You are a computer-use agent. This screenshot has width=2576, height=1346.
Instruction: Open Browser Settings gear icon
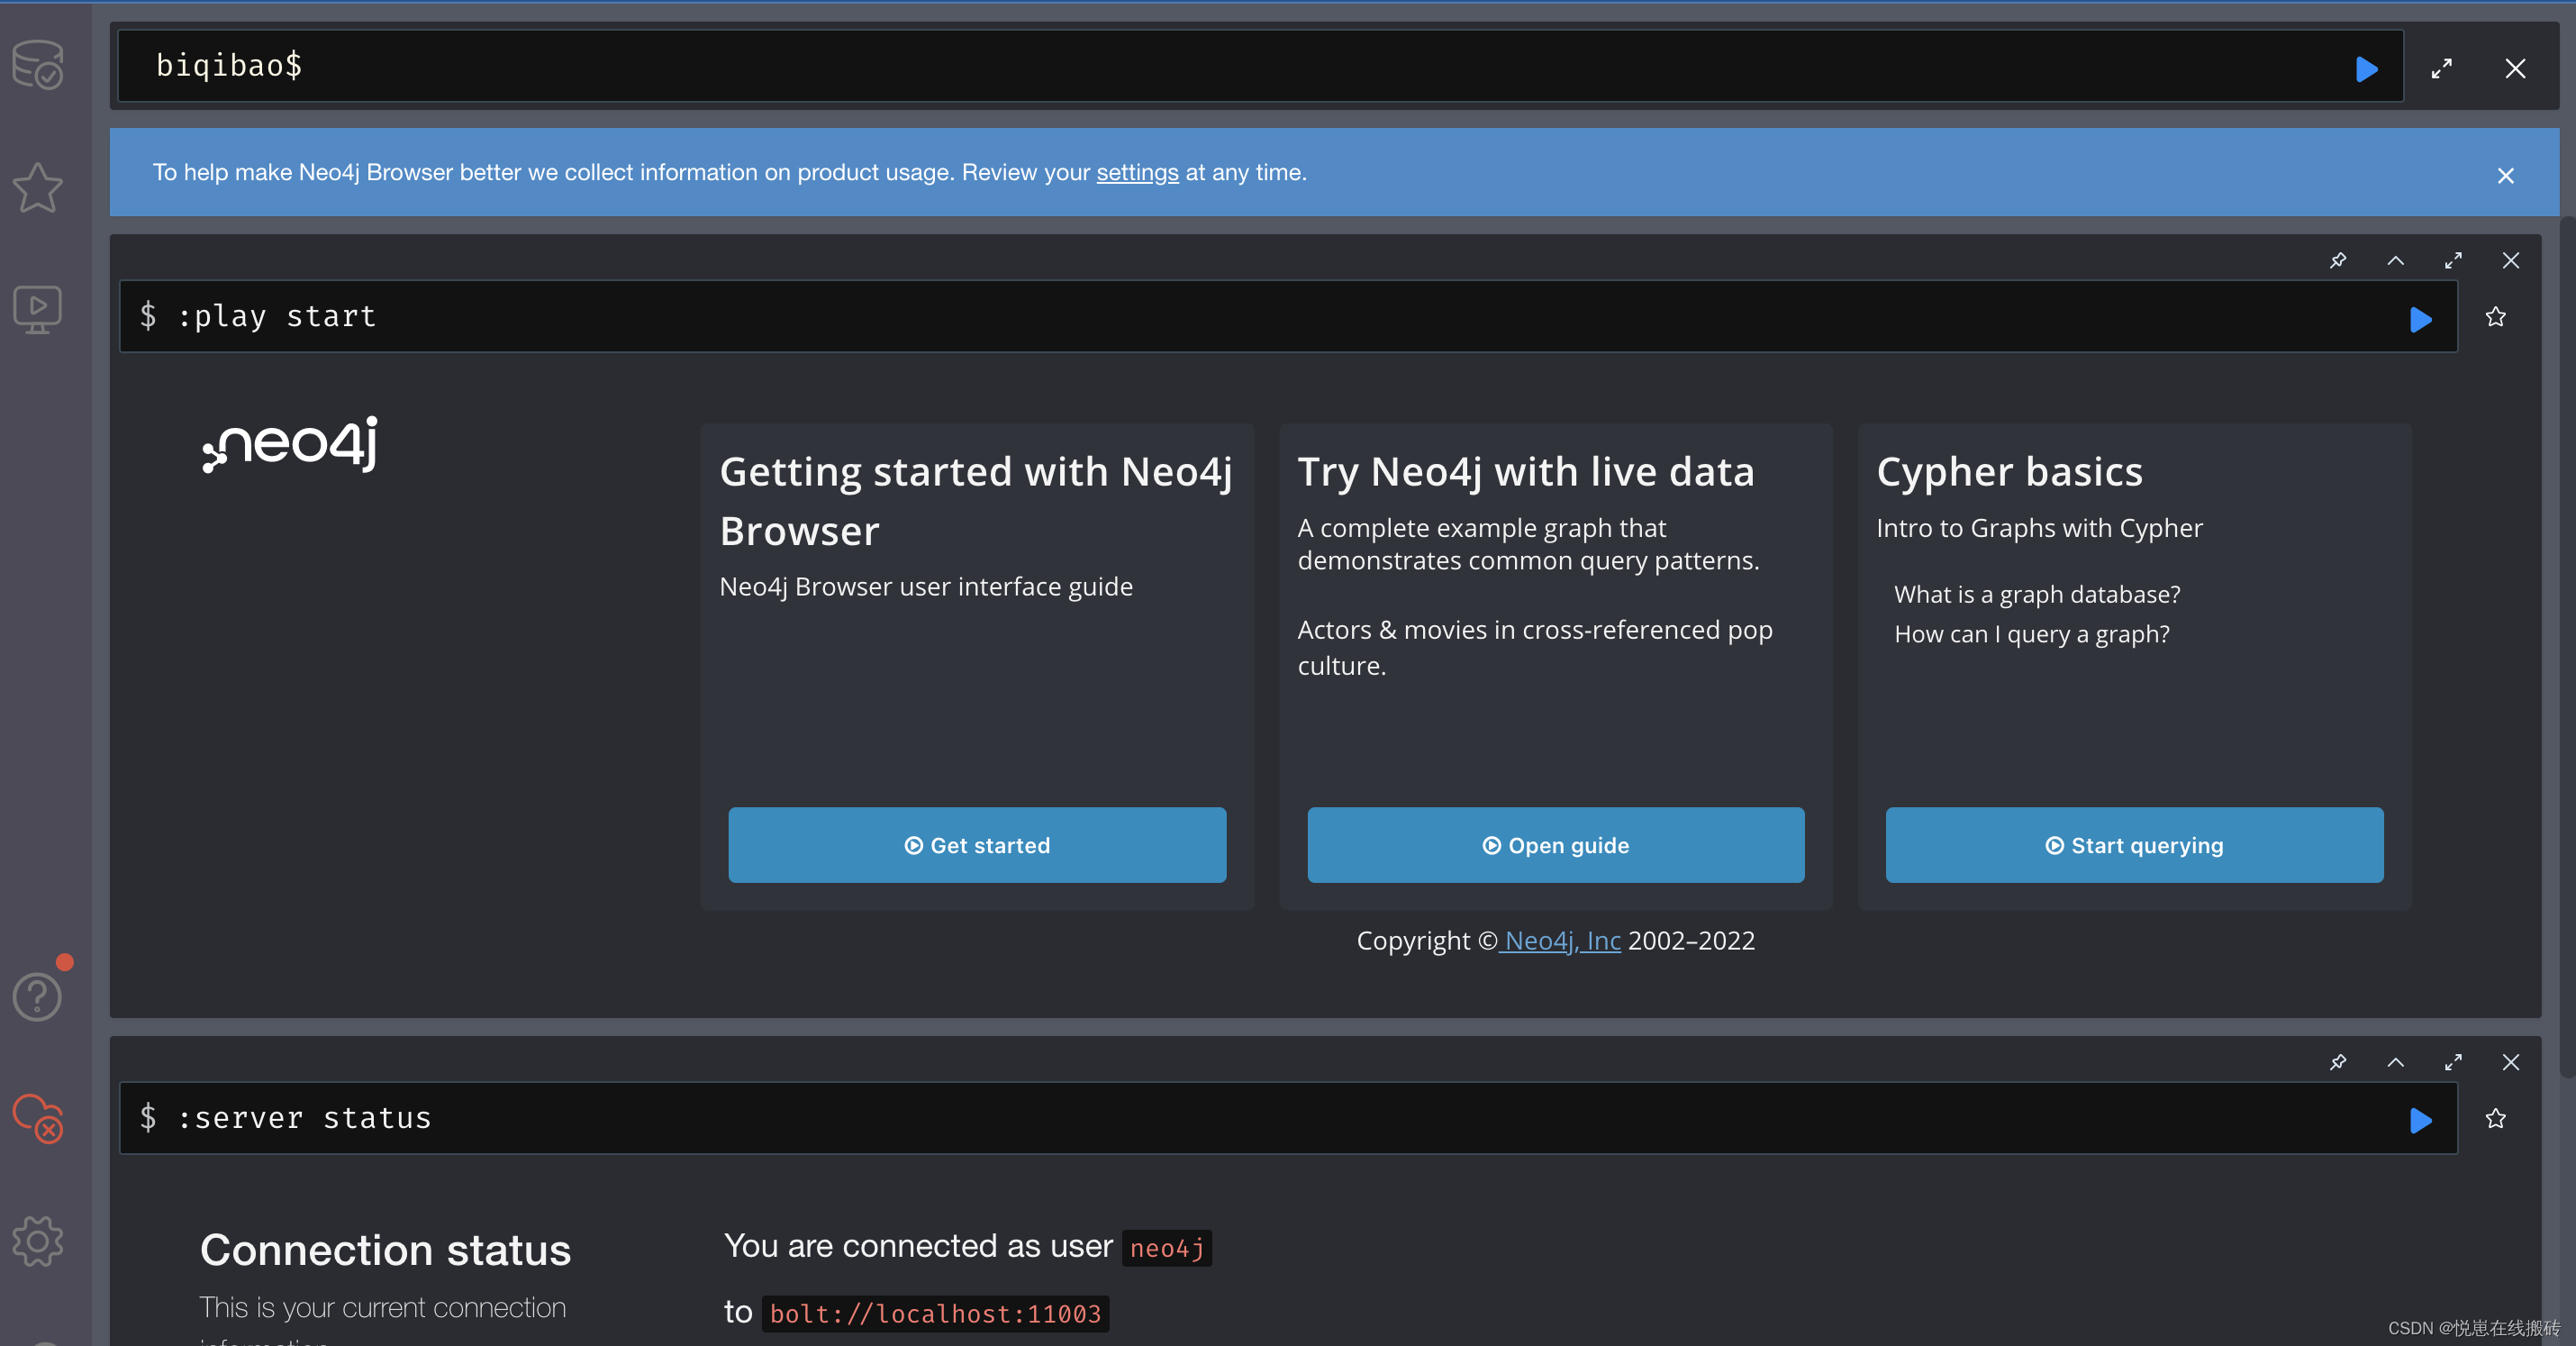click(38, 1241)
